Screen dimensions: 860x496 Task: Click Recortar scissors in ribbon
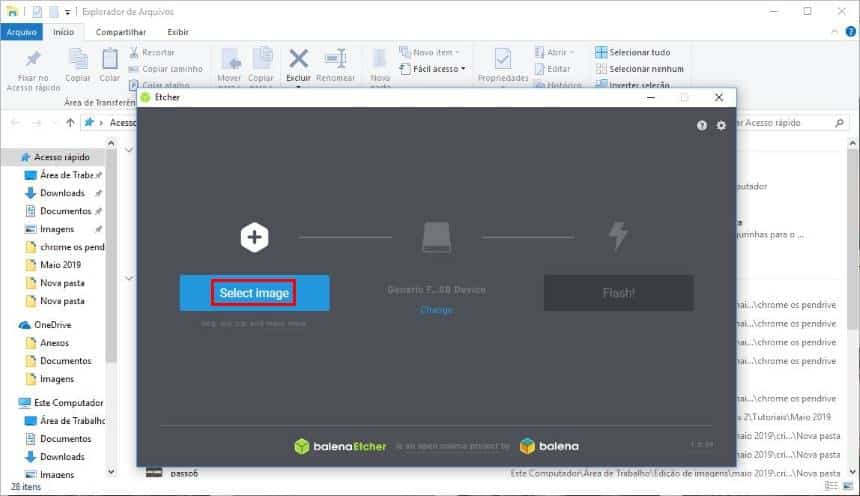(x=152, y=52)
